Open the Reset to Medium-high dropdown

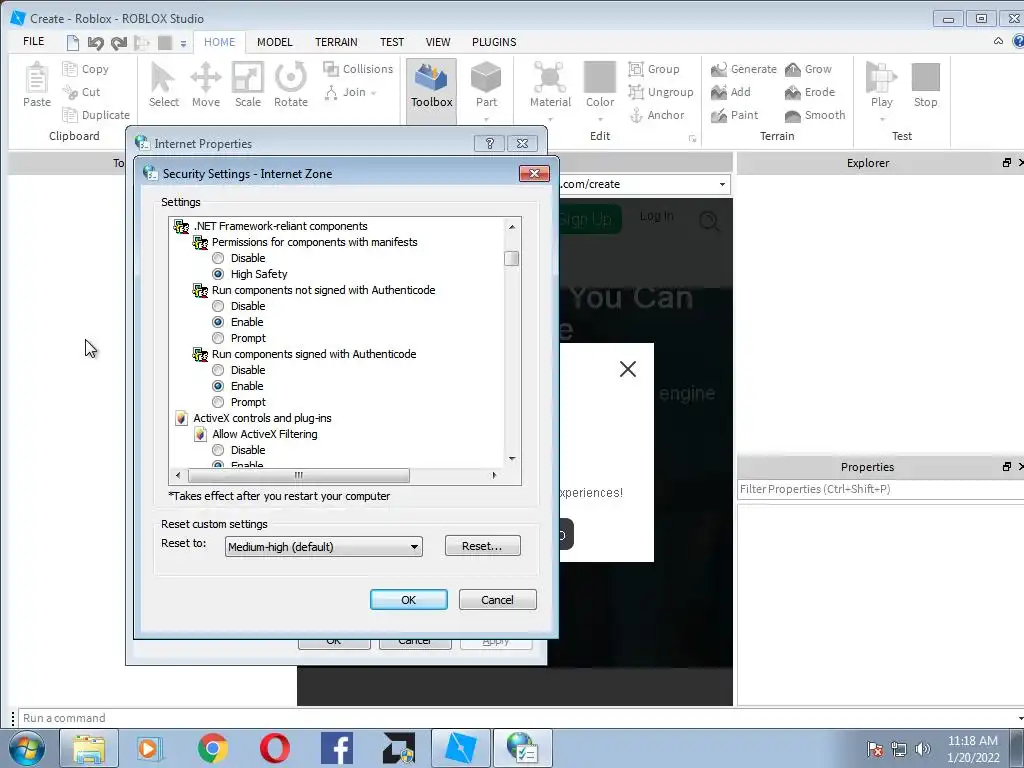click(323, 547)
